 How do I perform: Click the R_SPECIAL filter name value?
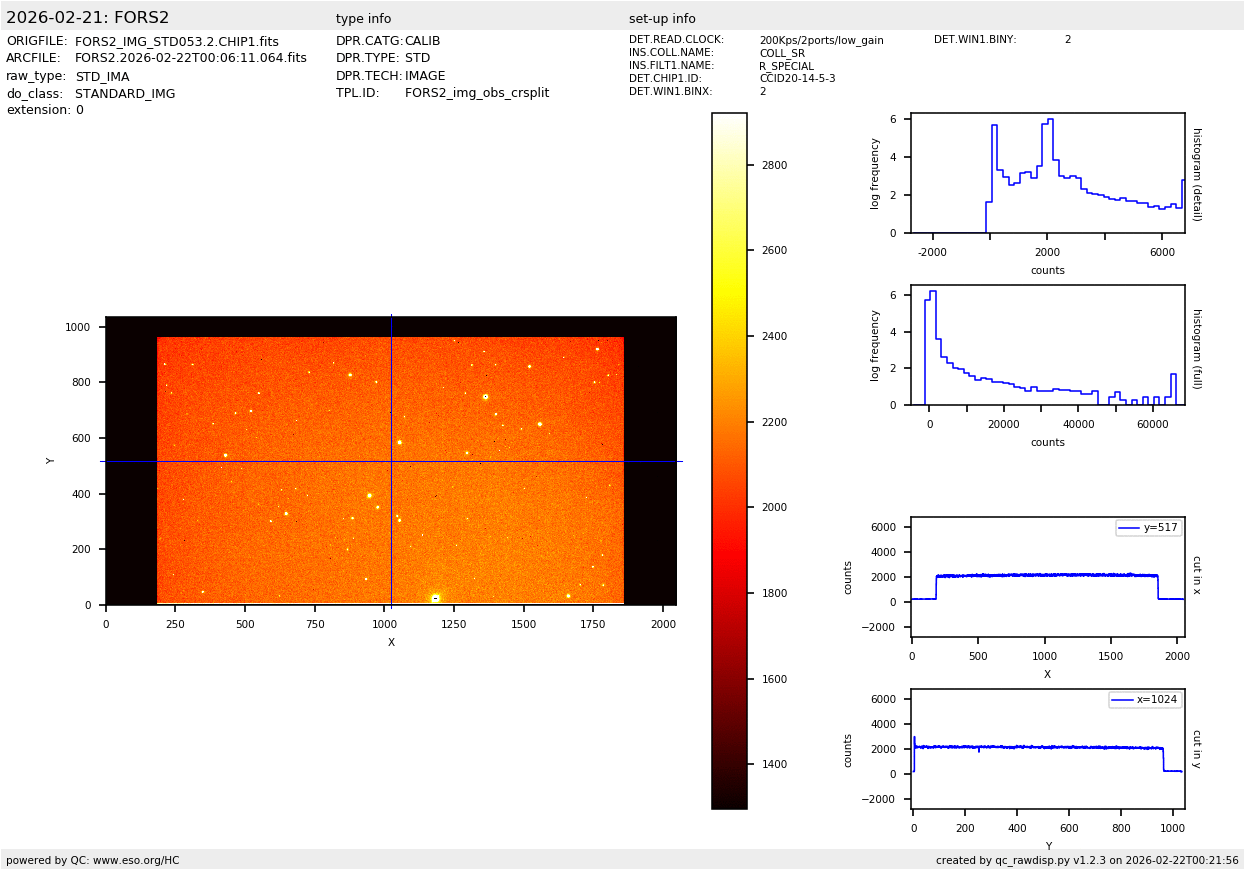point(786,66)
